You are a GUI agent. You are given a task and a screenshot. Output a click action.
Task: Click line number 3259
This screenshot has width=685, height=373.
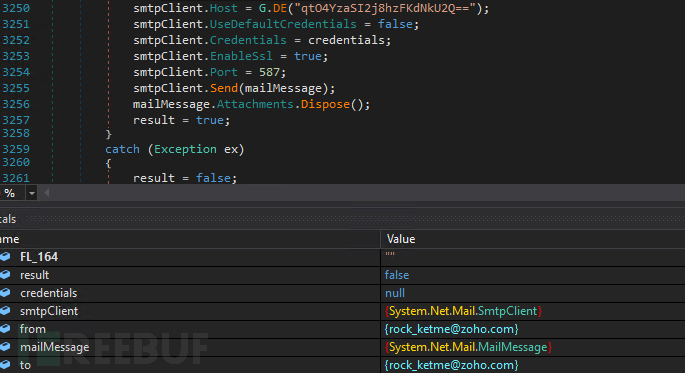point(16,149)
